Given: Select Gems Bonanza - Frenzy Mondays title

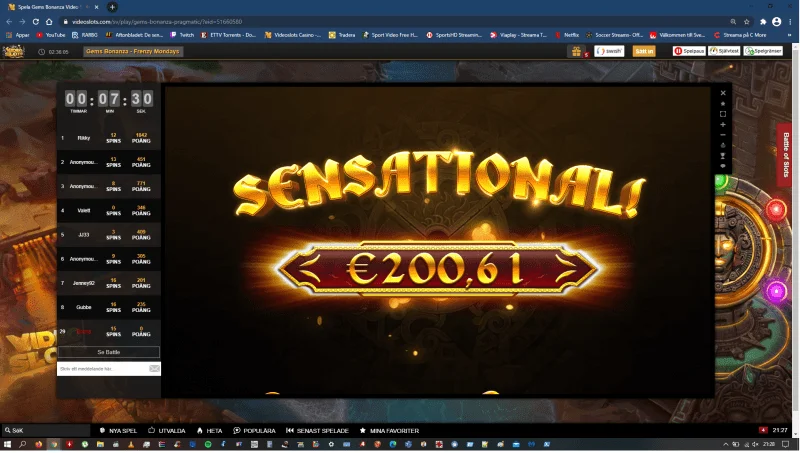Looking at the screenshot, I should (133, 52).
